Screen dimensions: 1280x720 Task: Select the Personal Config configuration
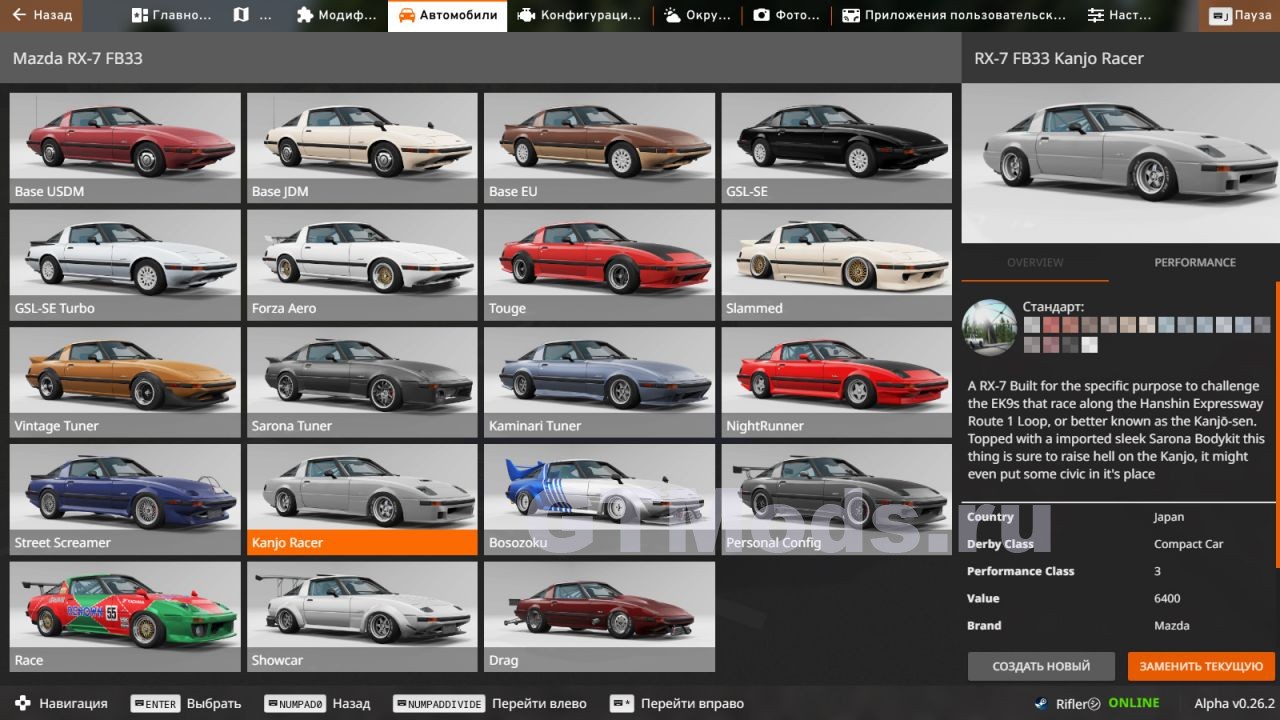[x=836, y=500]
